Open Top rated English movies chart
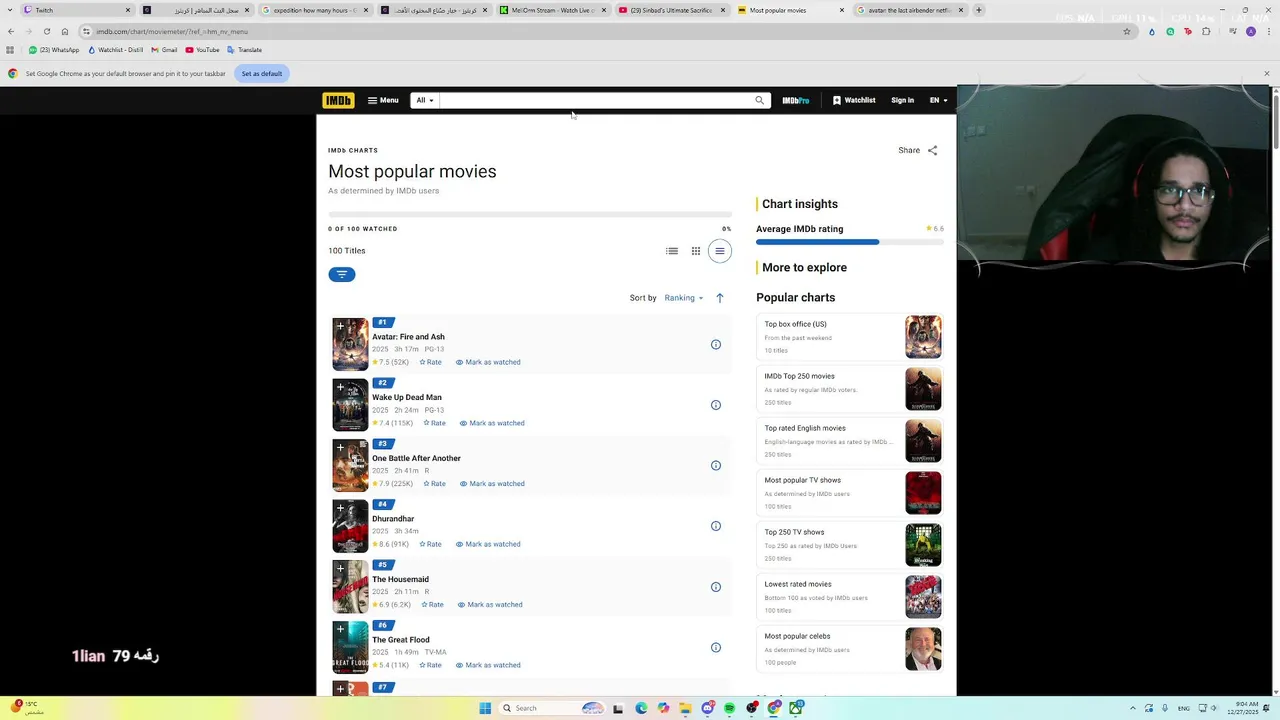 pos(850,441)
